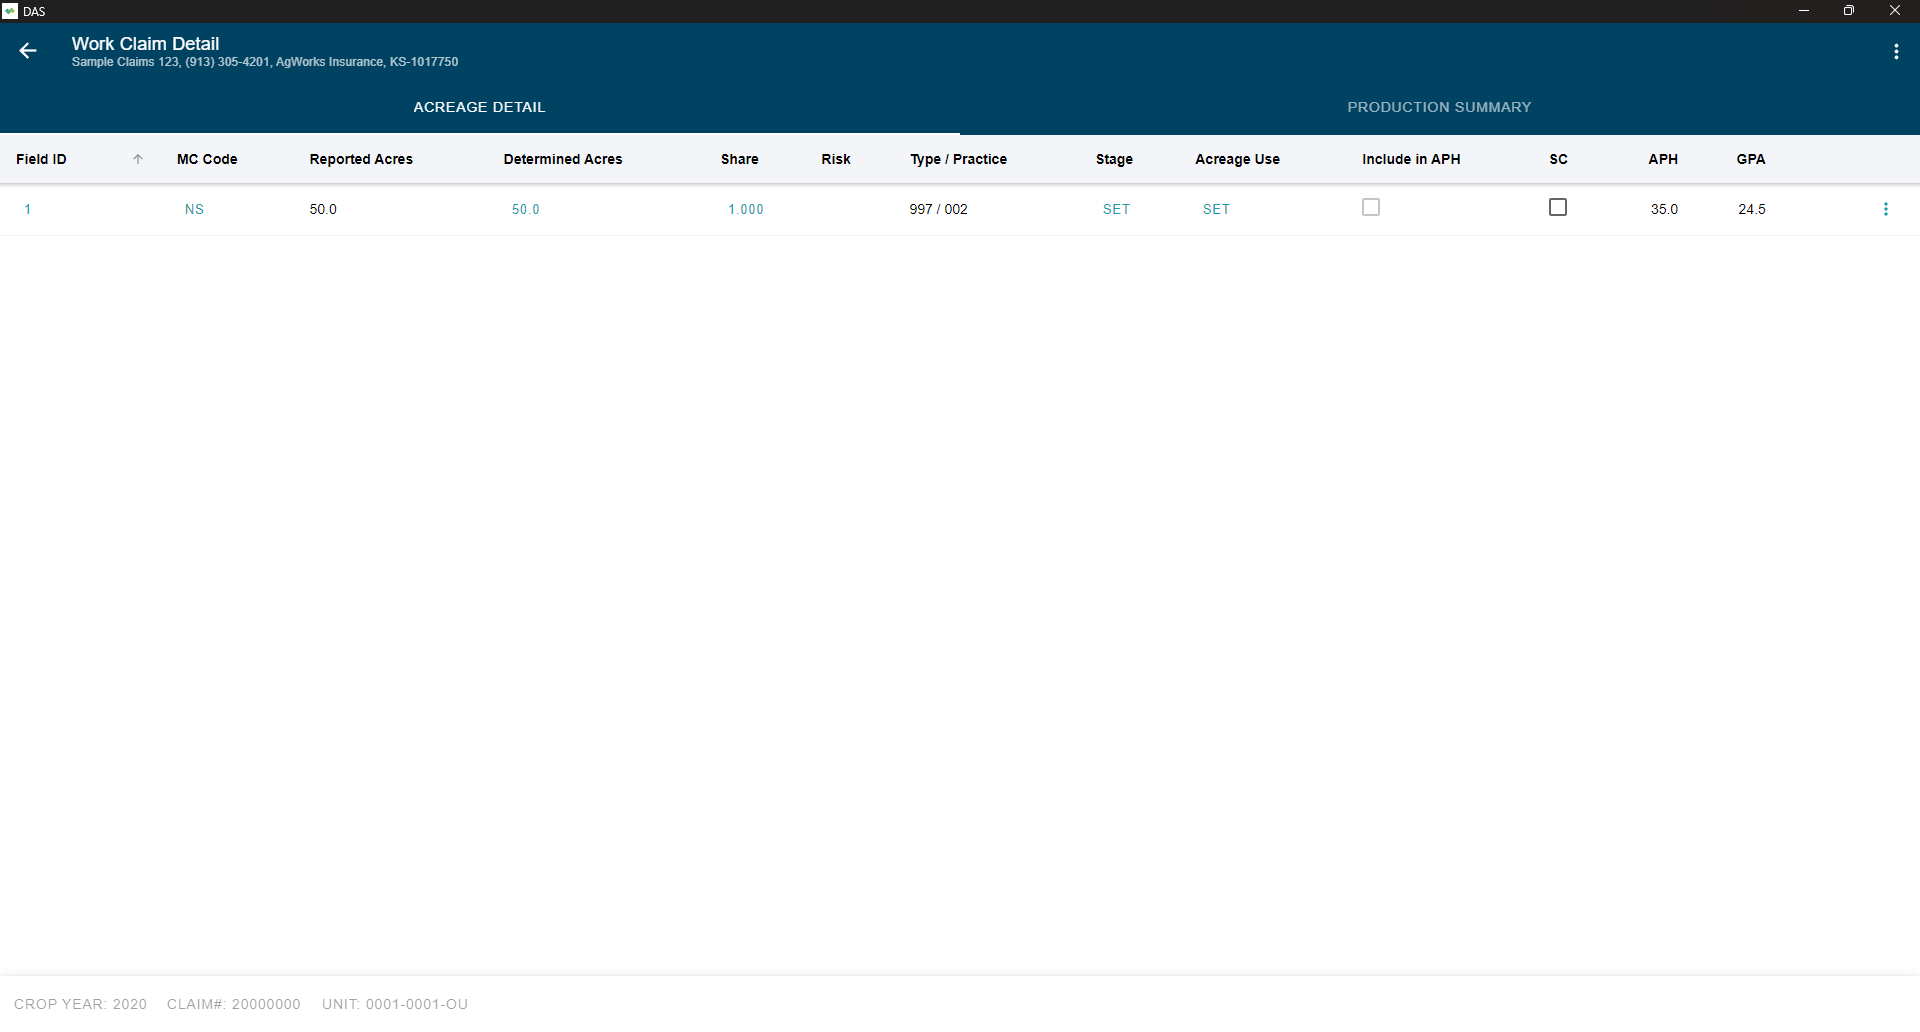Open Field ID 1 link
The width and height of the screenshot is (1920, 1032).
tap(28, 209)
